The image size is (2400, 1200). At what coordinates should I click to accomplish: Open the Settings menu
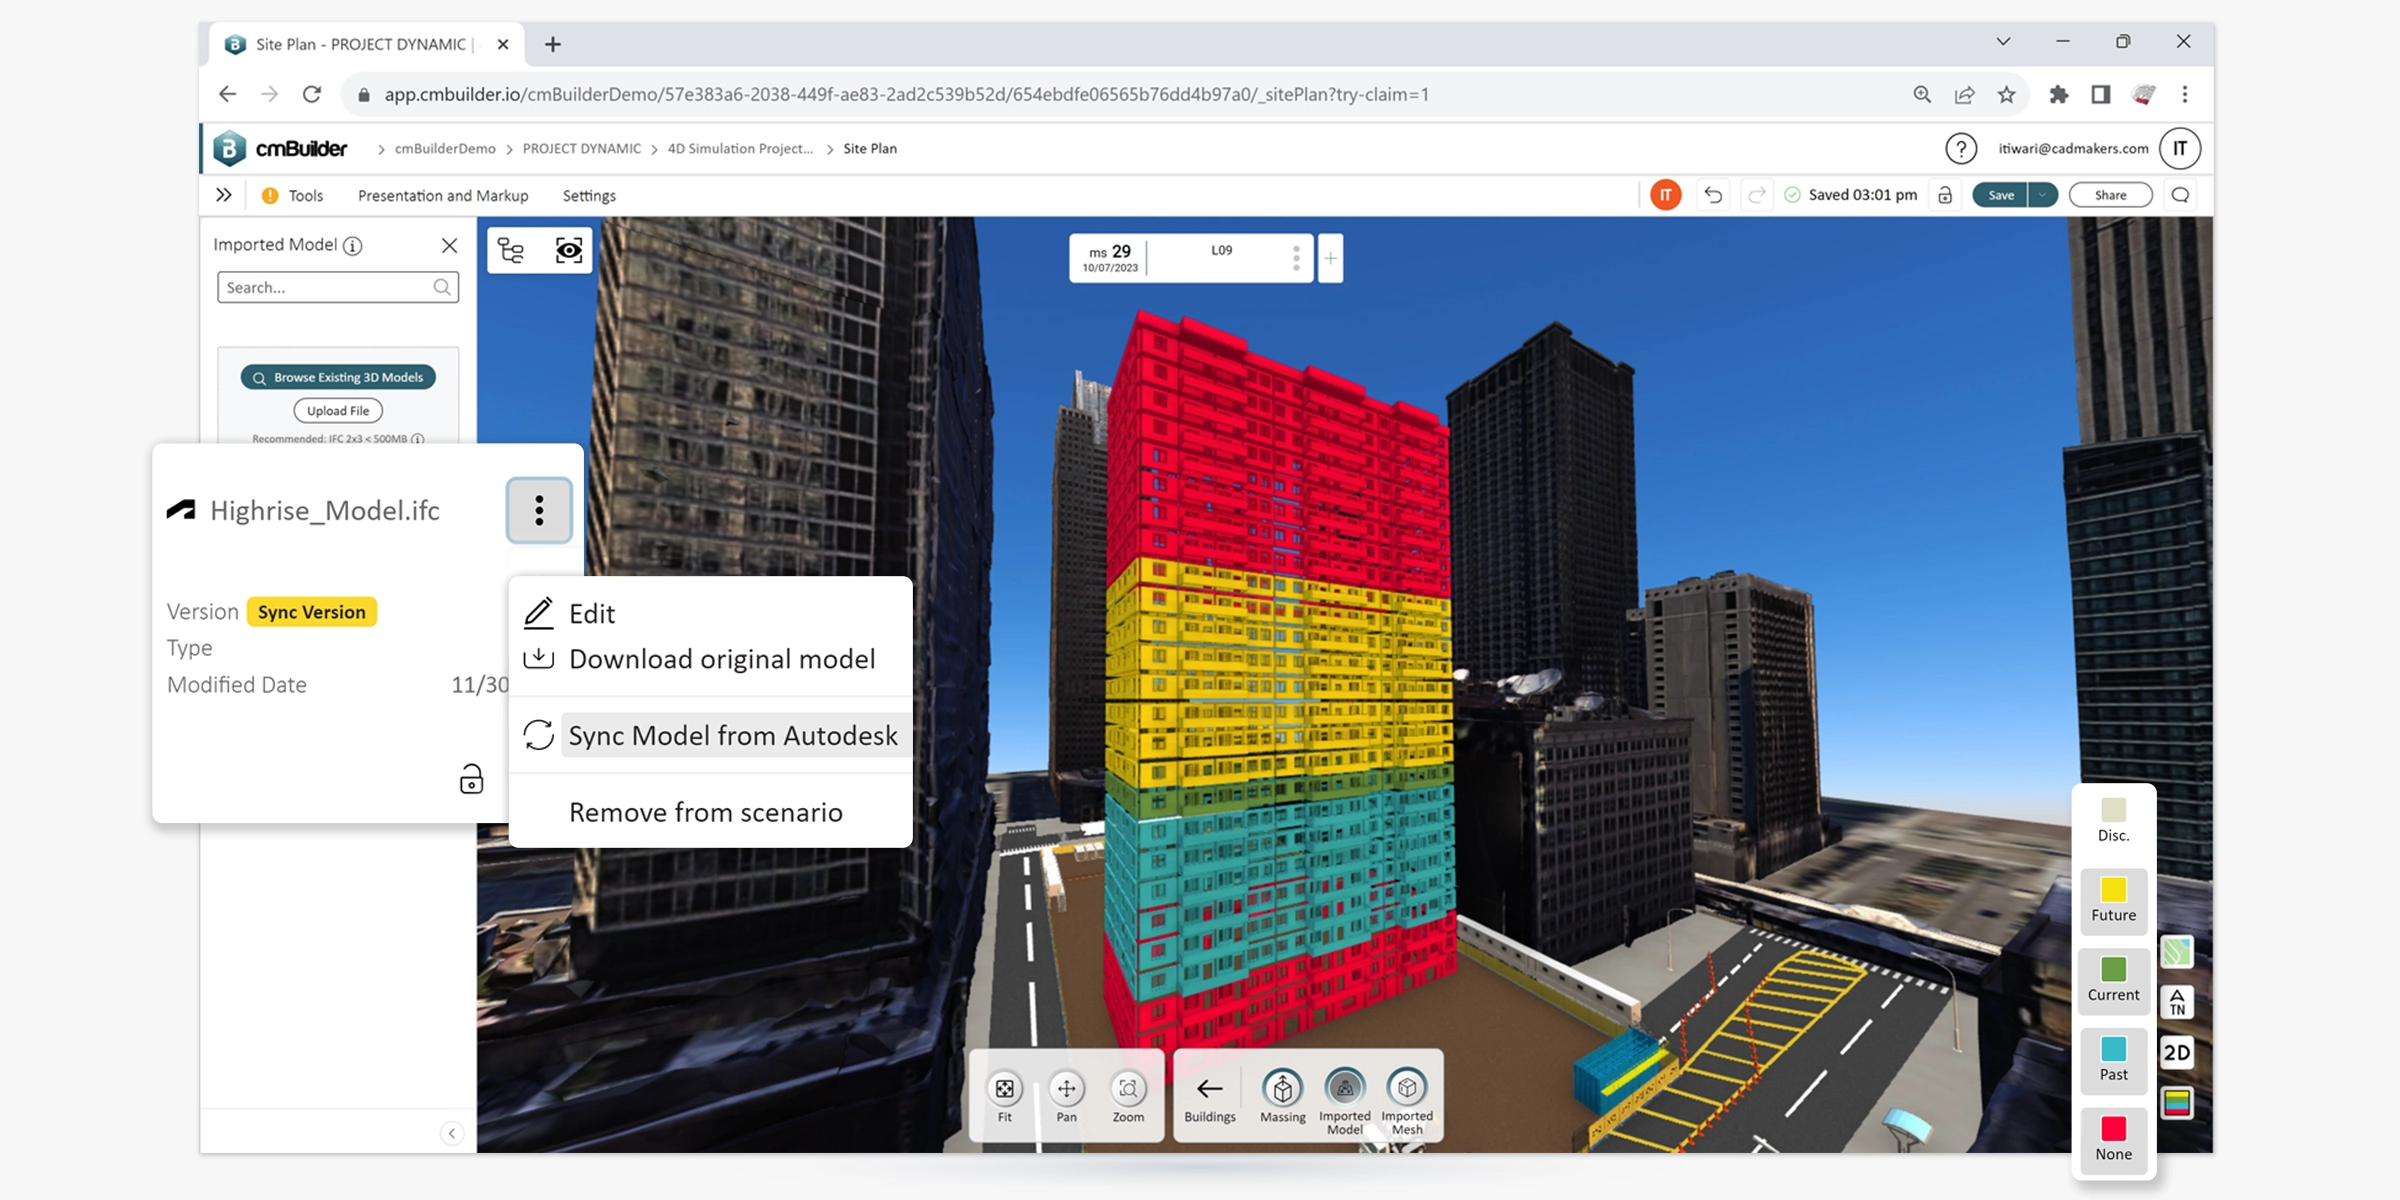point(588,195)
